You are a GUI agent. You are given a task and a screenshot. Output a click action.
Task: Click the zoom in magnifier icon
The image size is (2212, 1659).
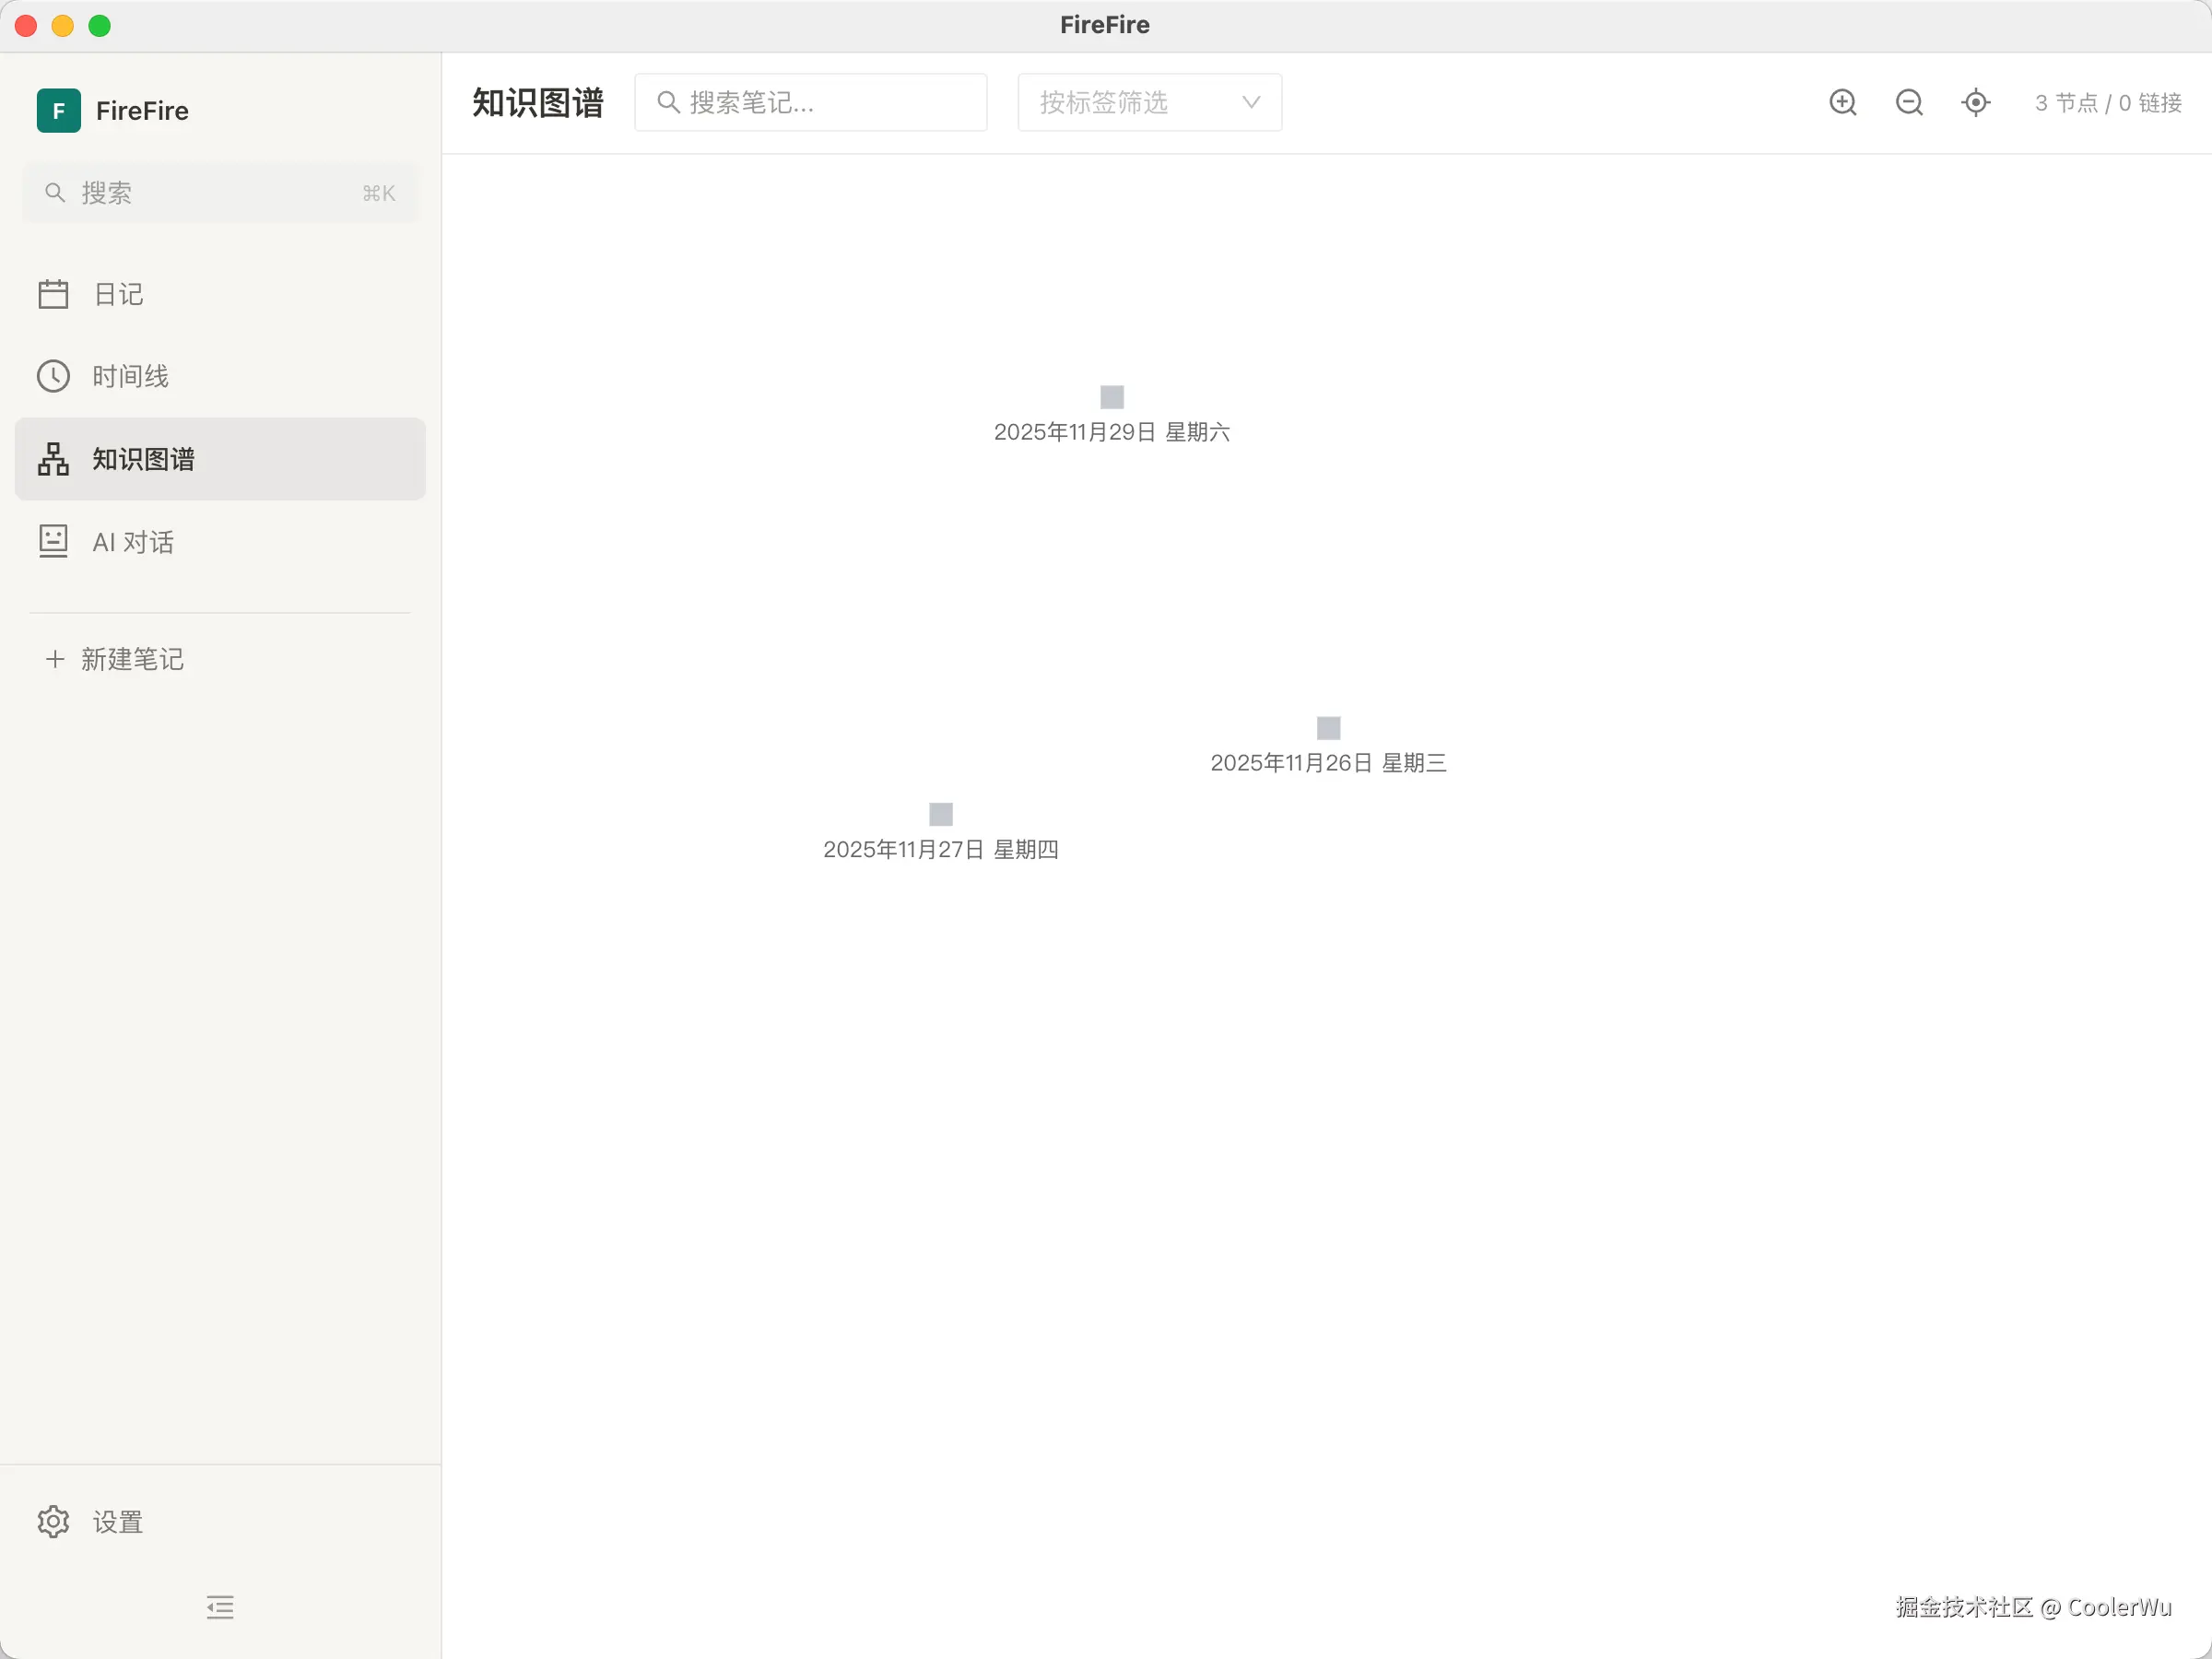(x=1842, y=102)
